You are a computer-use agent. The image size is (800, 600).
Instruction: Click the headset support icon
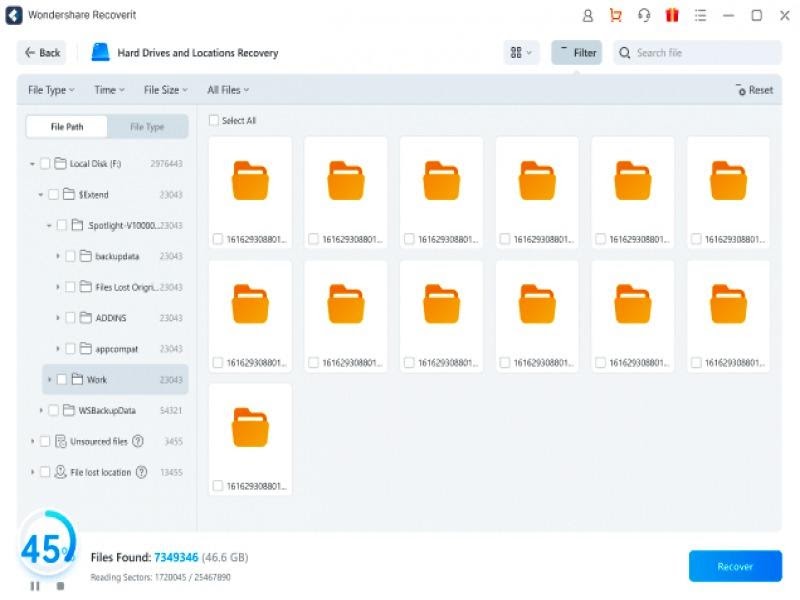click(644, 16)
